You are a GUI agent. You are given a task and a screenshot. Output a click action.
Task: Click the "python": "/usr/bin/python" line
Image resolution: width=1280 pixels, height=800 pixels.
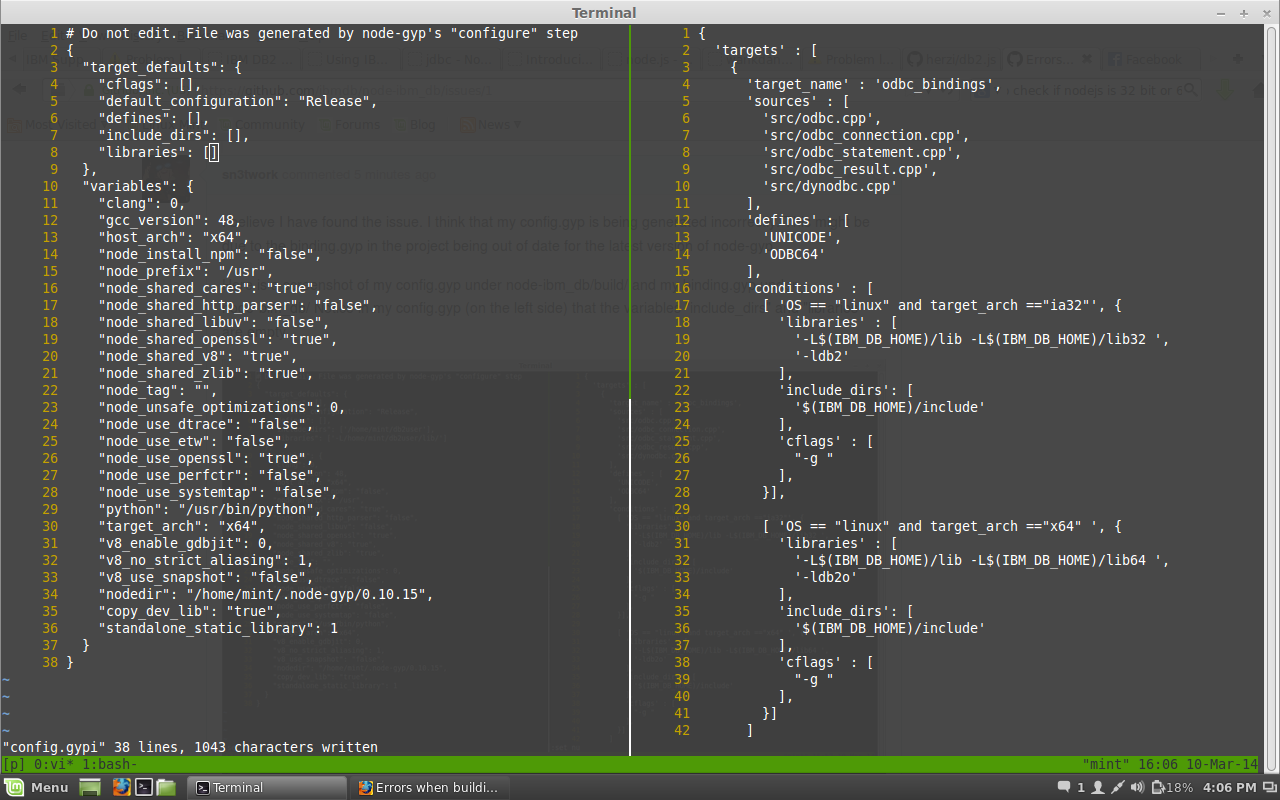click(210, 509)
